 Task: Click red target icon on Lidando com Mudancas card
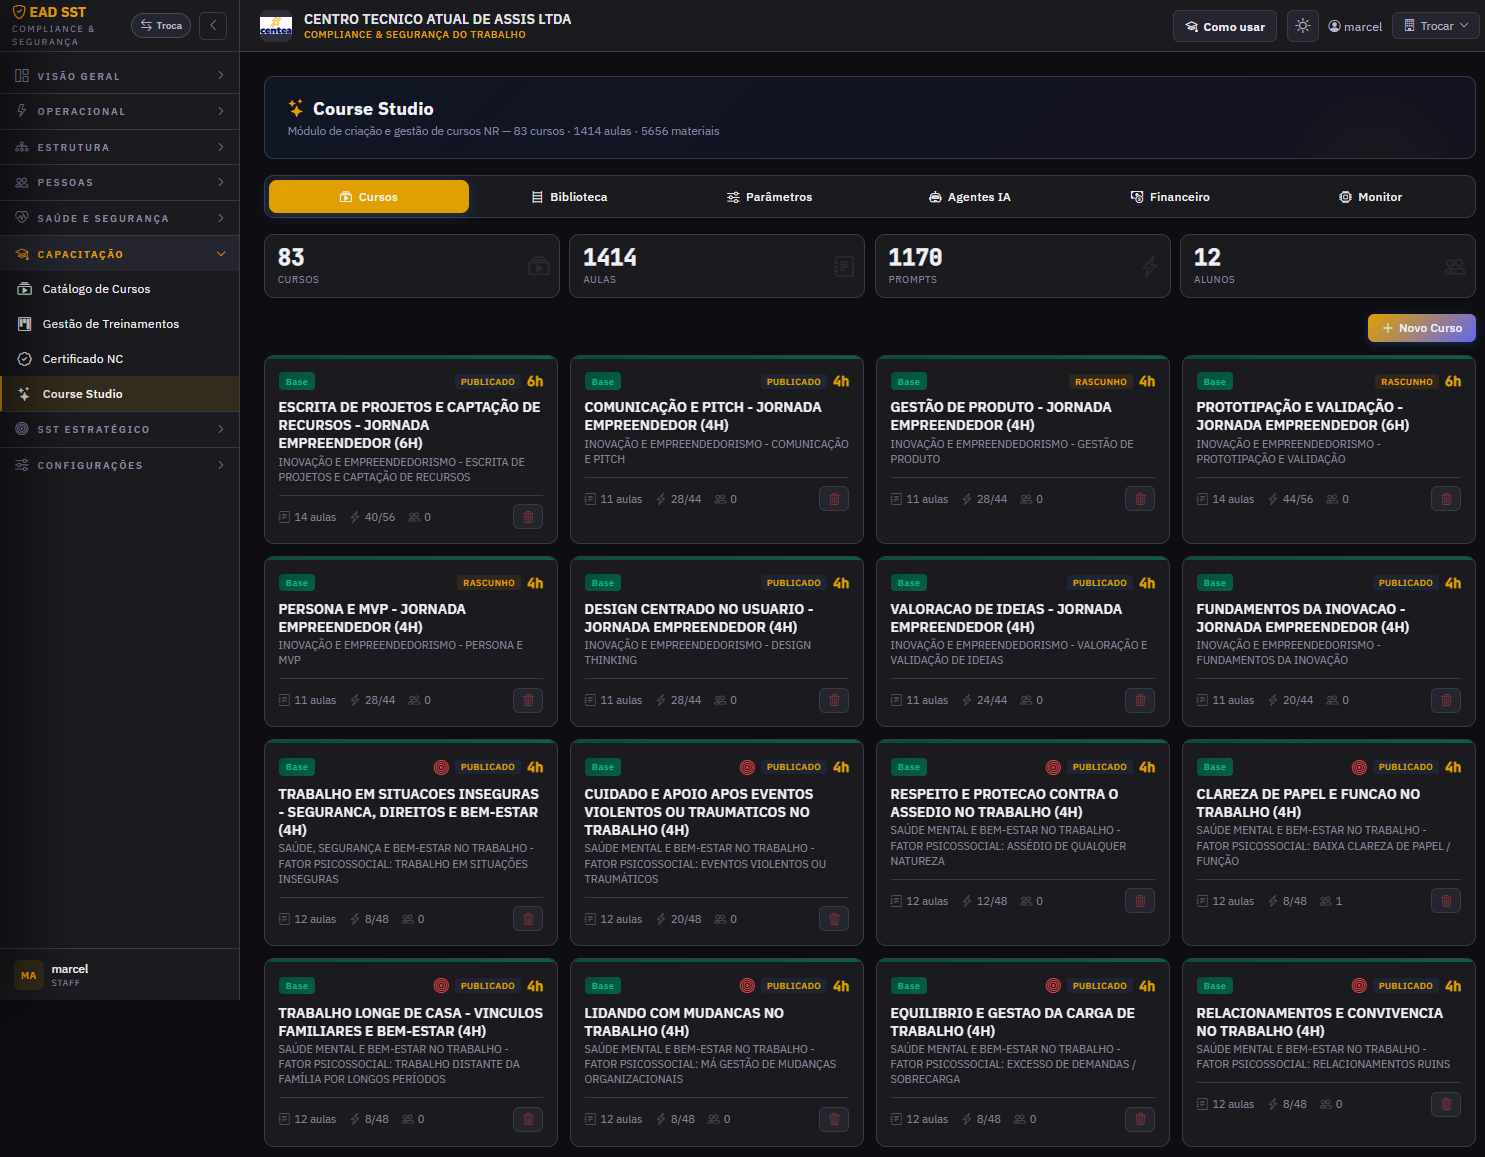[x=747, y=986]
